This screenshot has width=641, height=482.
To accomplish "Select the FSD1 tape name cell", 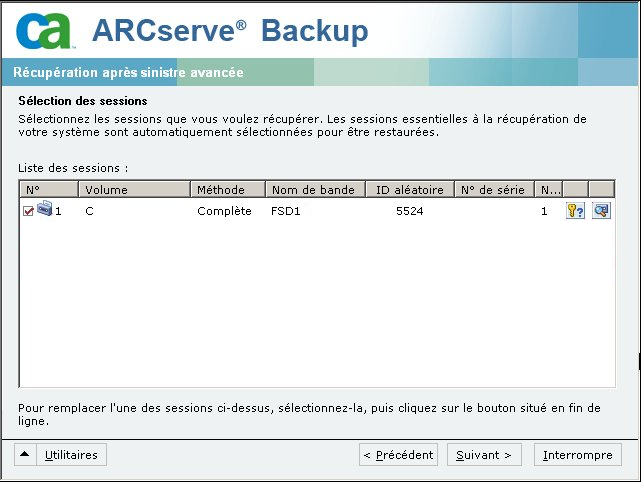I will click(x=285, y=212).
